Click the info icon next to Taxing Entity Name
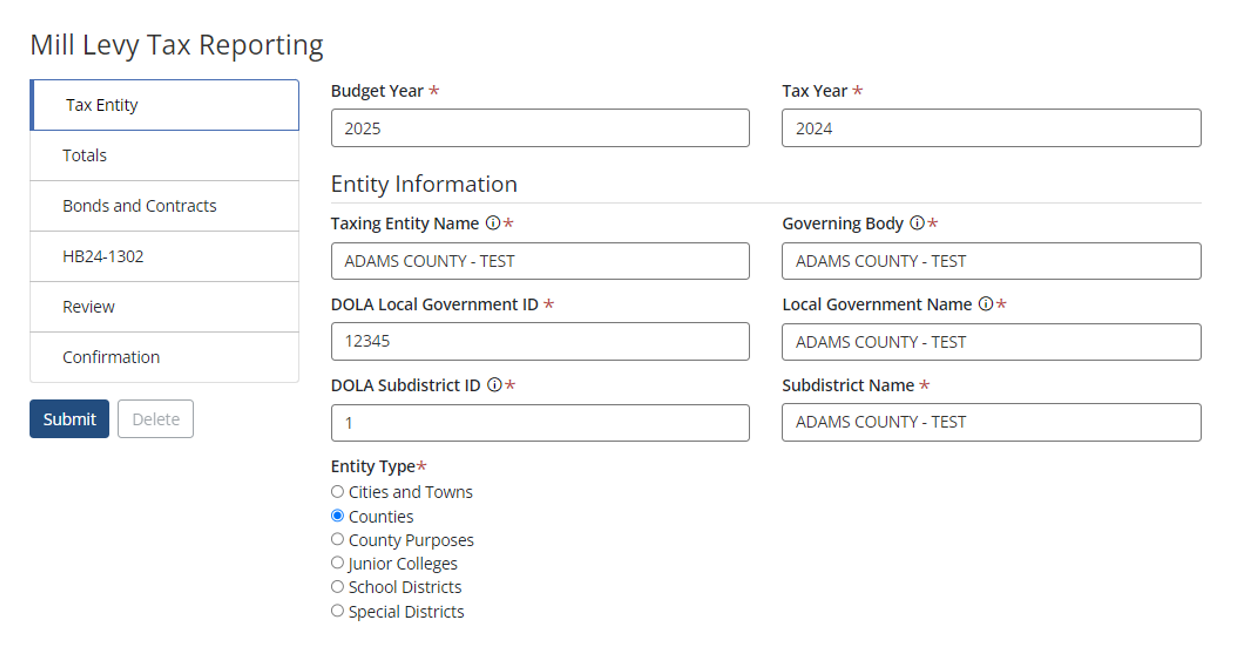This screenshot has width=1236, height=645. click(492, 223)
